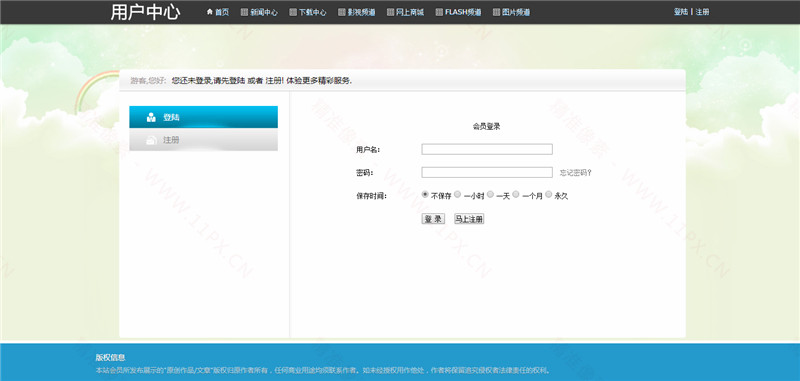The height and width of the screenshot is (381, 800).
Task: Select the 一个月 radio option
Action: click(516, 194)
